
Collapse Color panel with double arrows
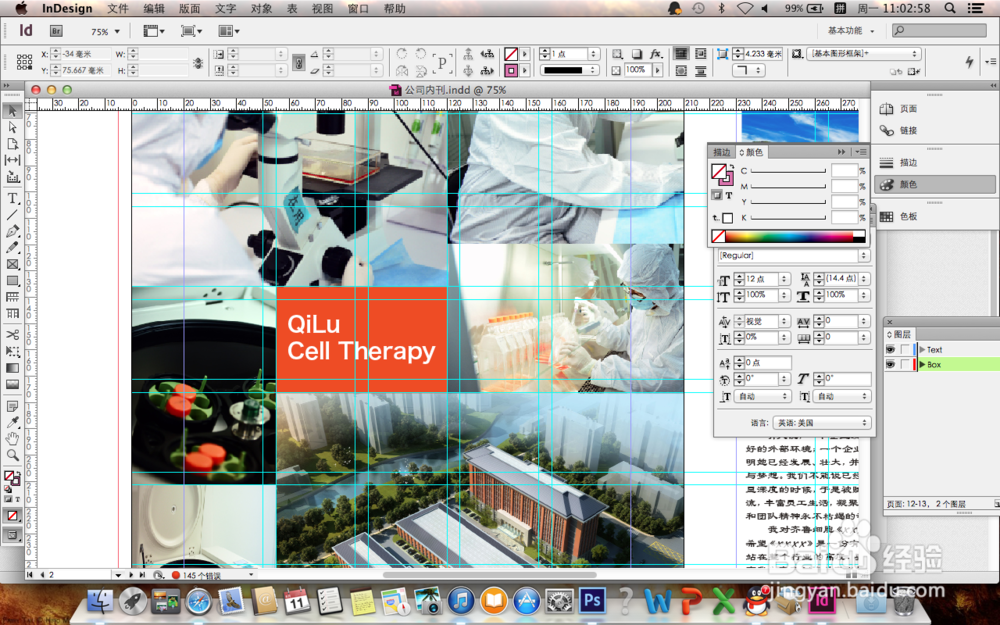point(841,152)
